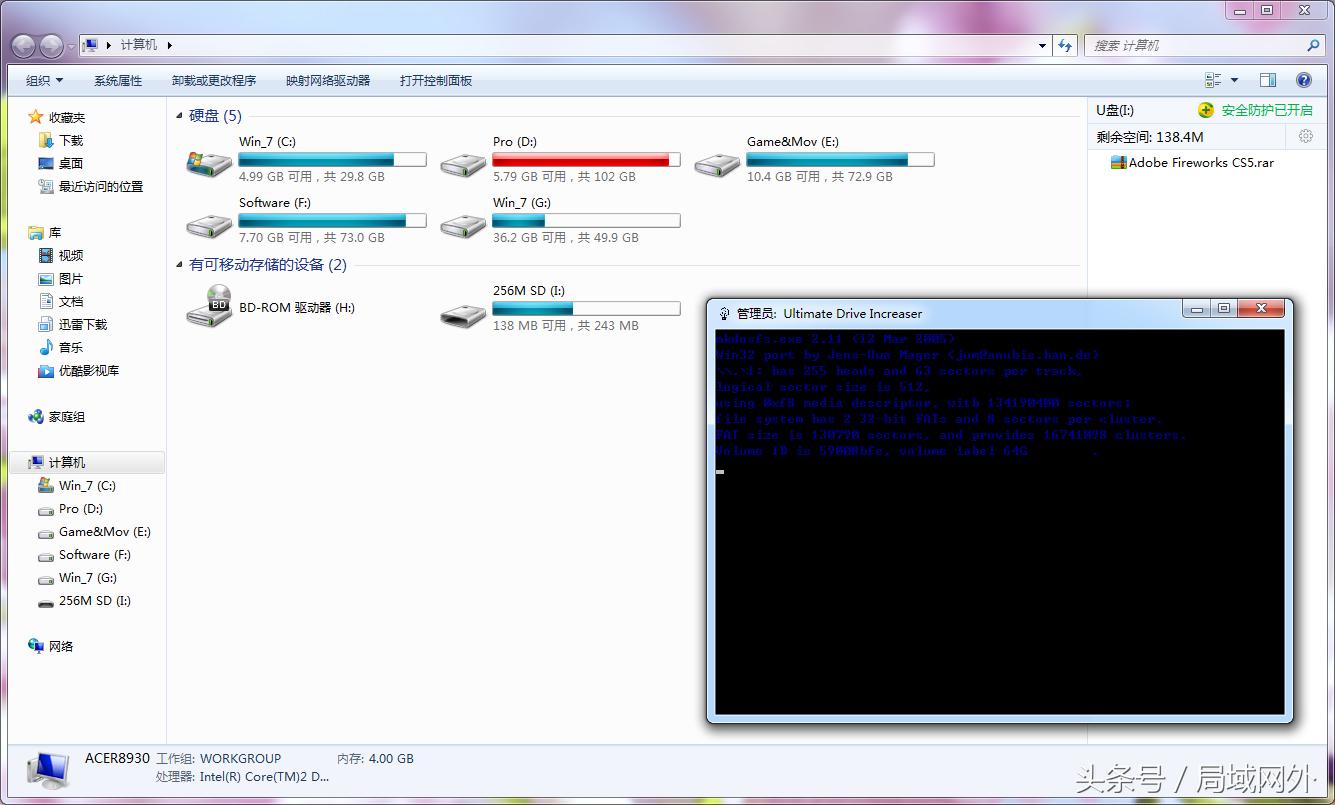Click the change view icon in the toolbar
This screenshot has height=805, width=1335.
1214,80
